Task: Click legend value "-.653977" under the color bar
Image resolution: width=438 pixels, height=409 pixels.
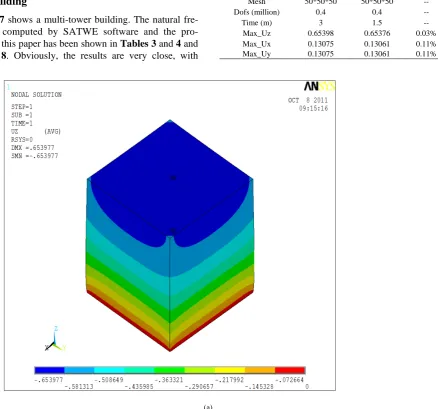Action: (49, 380)
